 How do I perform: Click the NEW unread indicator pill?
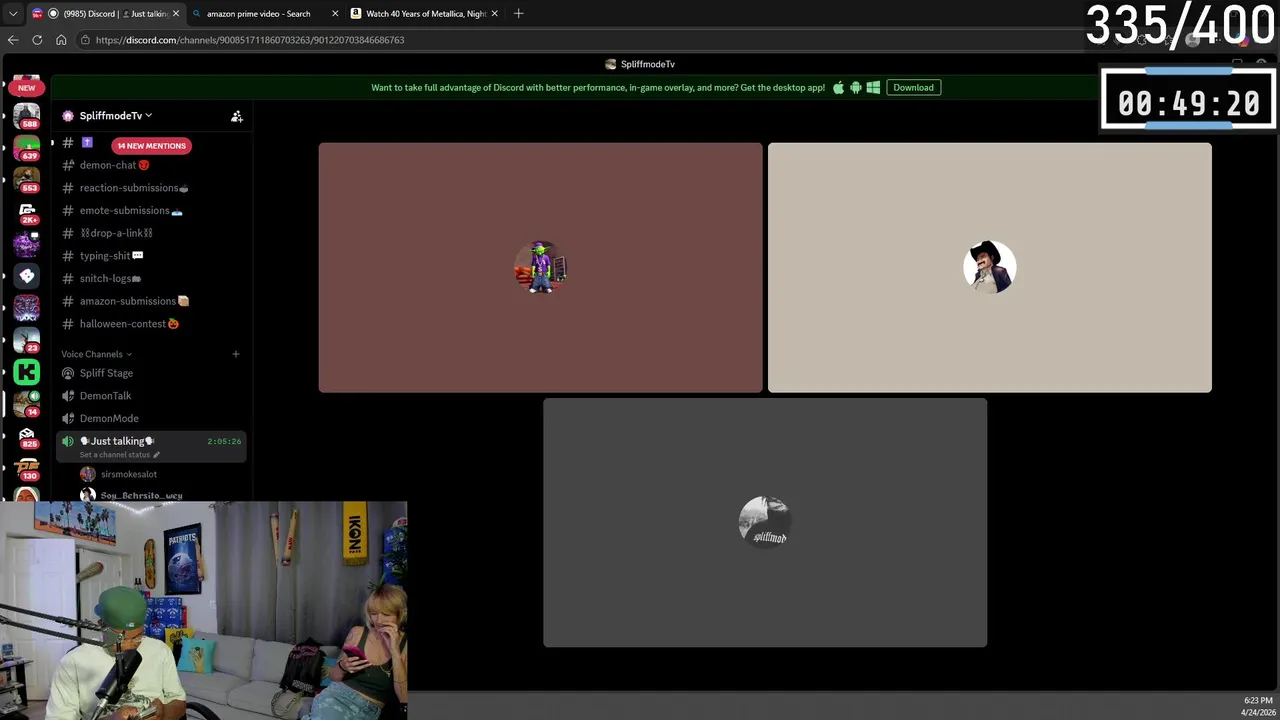click(x=26, y=87)
